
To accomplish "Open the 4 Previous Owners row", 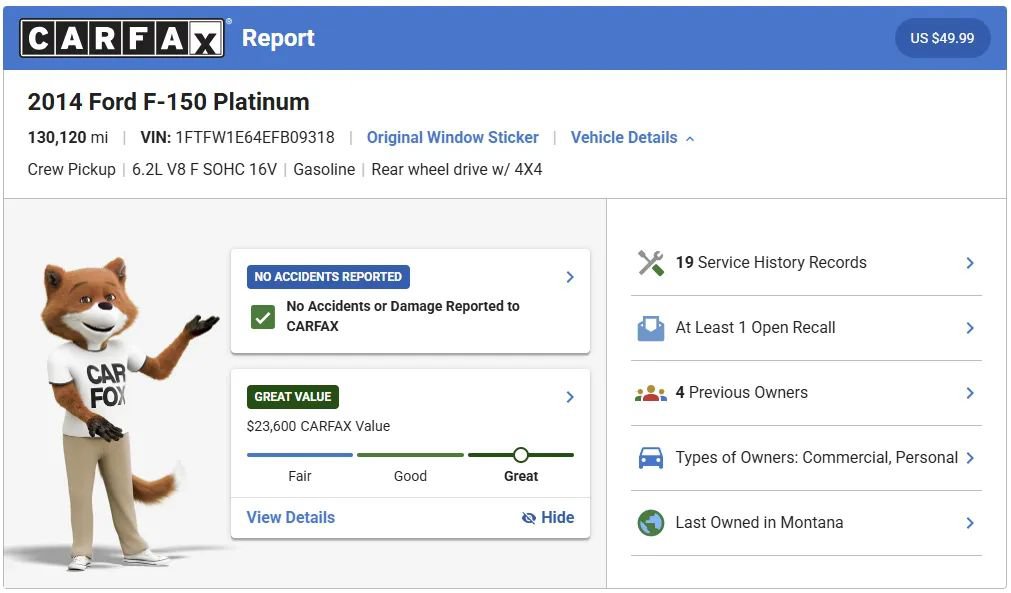I will click(x=806, y=393).
